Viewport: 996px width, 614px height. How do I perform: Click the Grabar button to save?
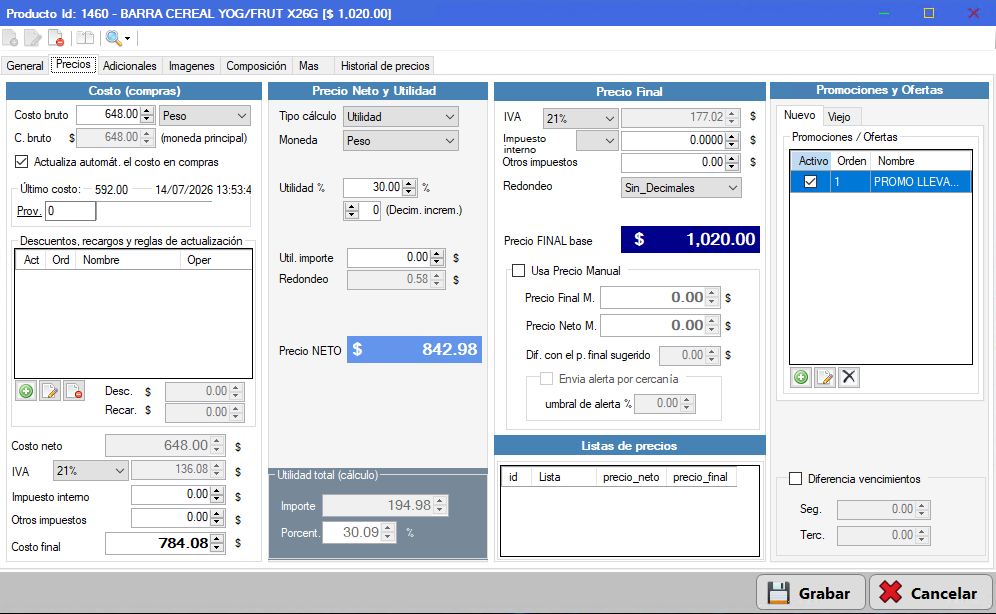(x=811, y=593)
